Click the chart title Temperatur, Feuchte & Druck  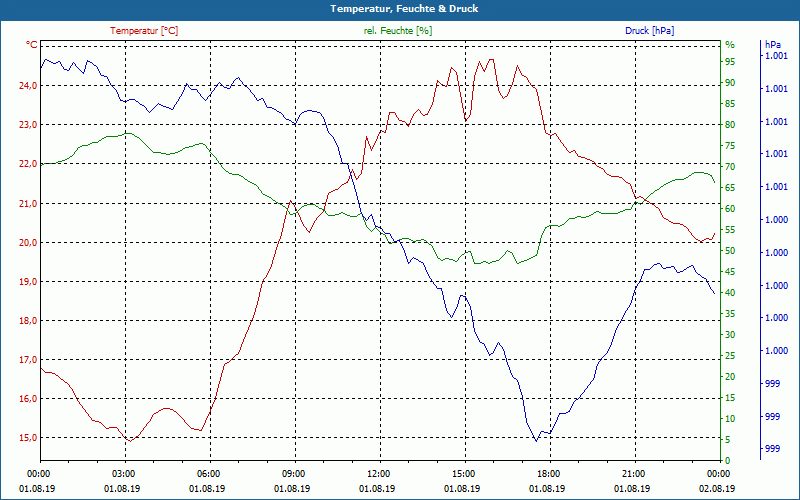click(x=404, y=9)
